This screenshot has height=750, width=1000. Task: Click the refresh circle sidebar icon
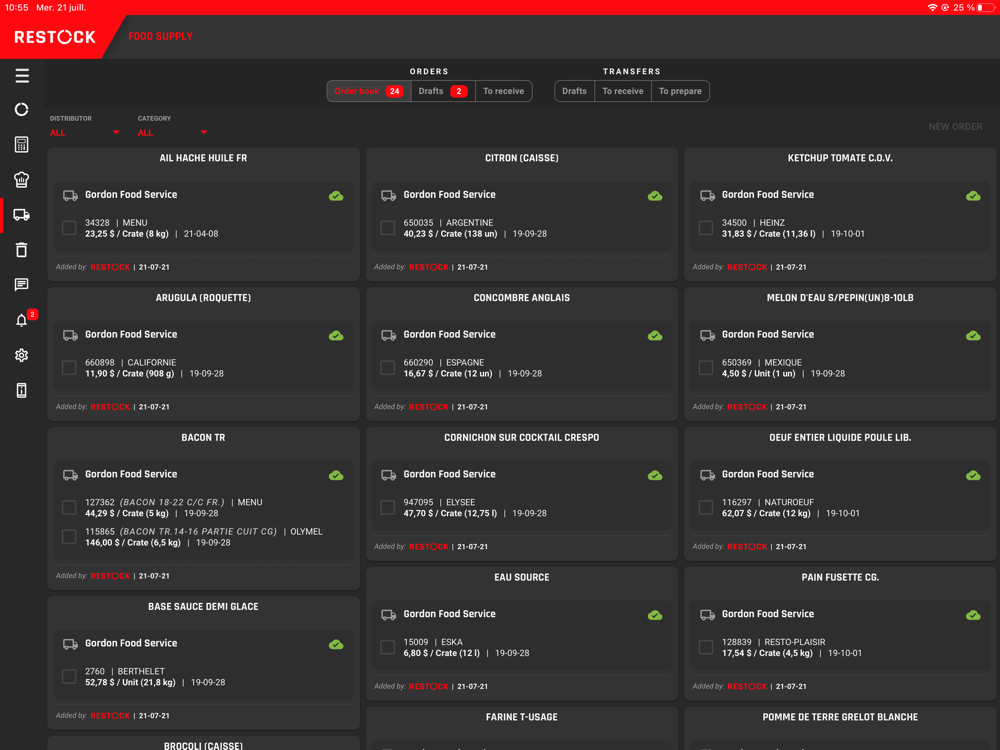click(x=22, y=110)
